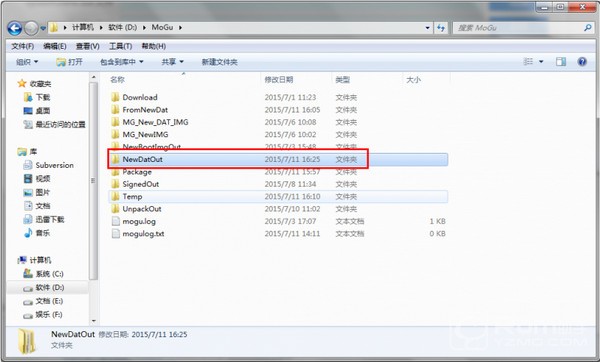Click the search MoGu input field
Viewport: 600px width, 362px height.
coord(519,28)
